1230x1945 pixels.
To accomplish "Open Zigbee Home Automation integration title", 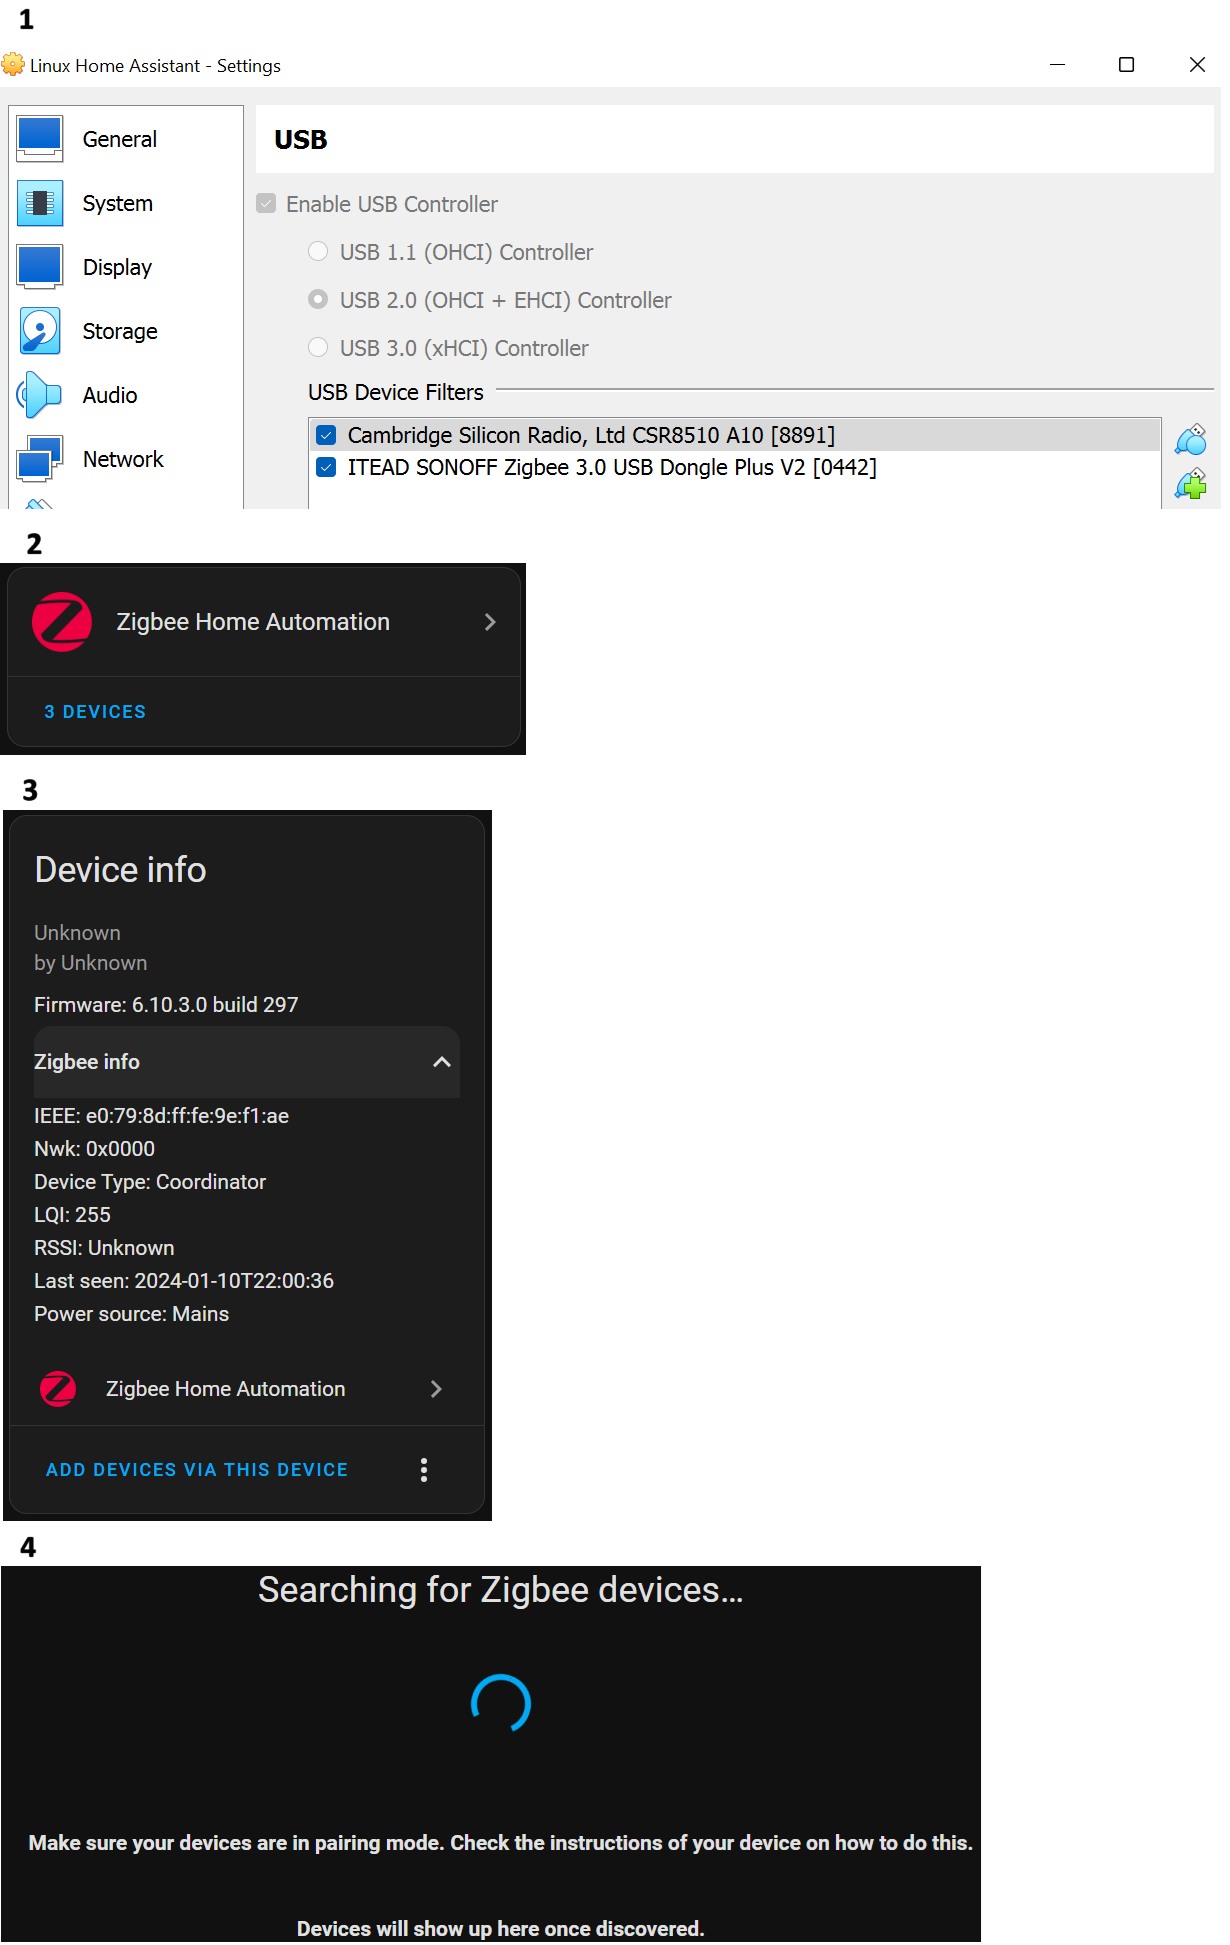I will click(253, 622).
